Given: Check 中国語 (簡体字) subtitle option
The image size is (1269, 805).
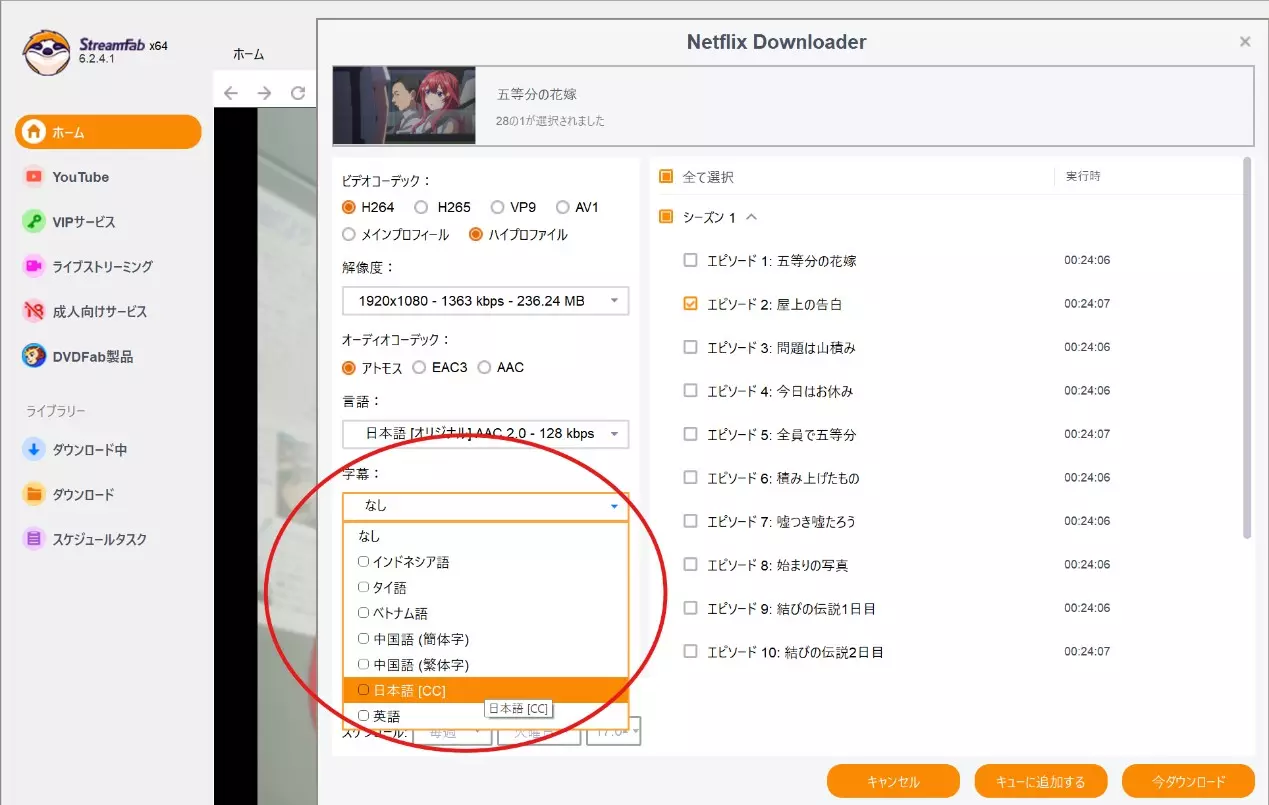Looking at the screenshot, I should click(364, 639).
